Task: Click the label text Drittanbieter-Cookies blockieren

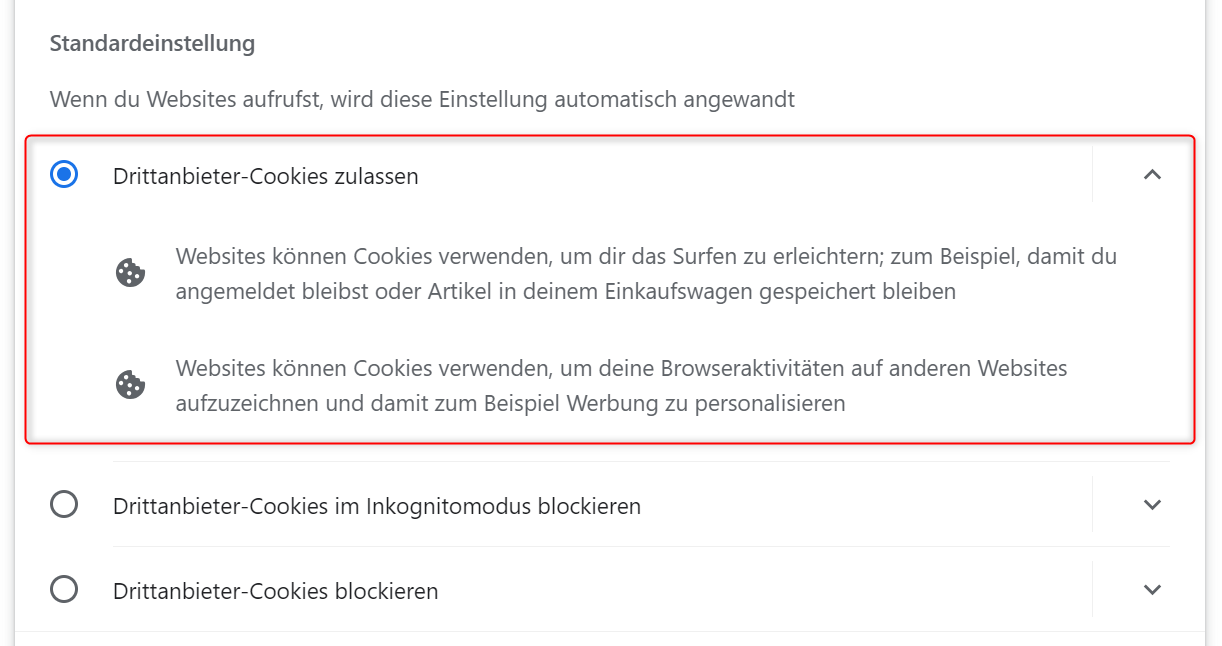Action: pyautogui.click(x=276, y=591)
